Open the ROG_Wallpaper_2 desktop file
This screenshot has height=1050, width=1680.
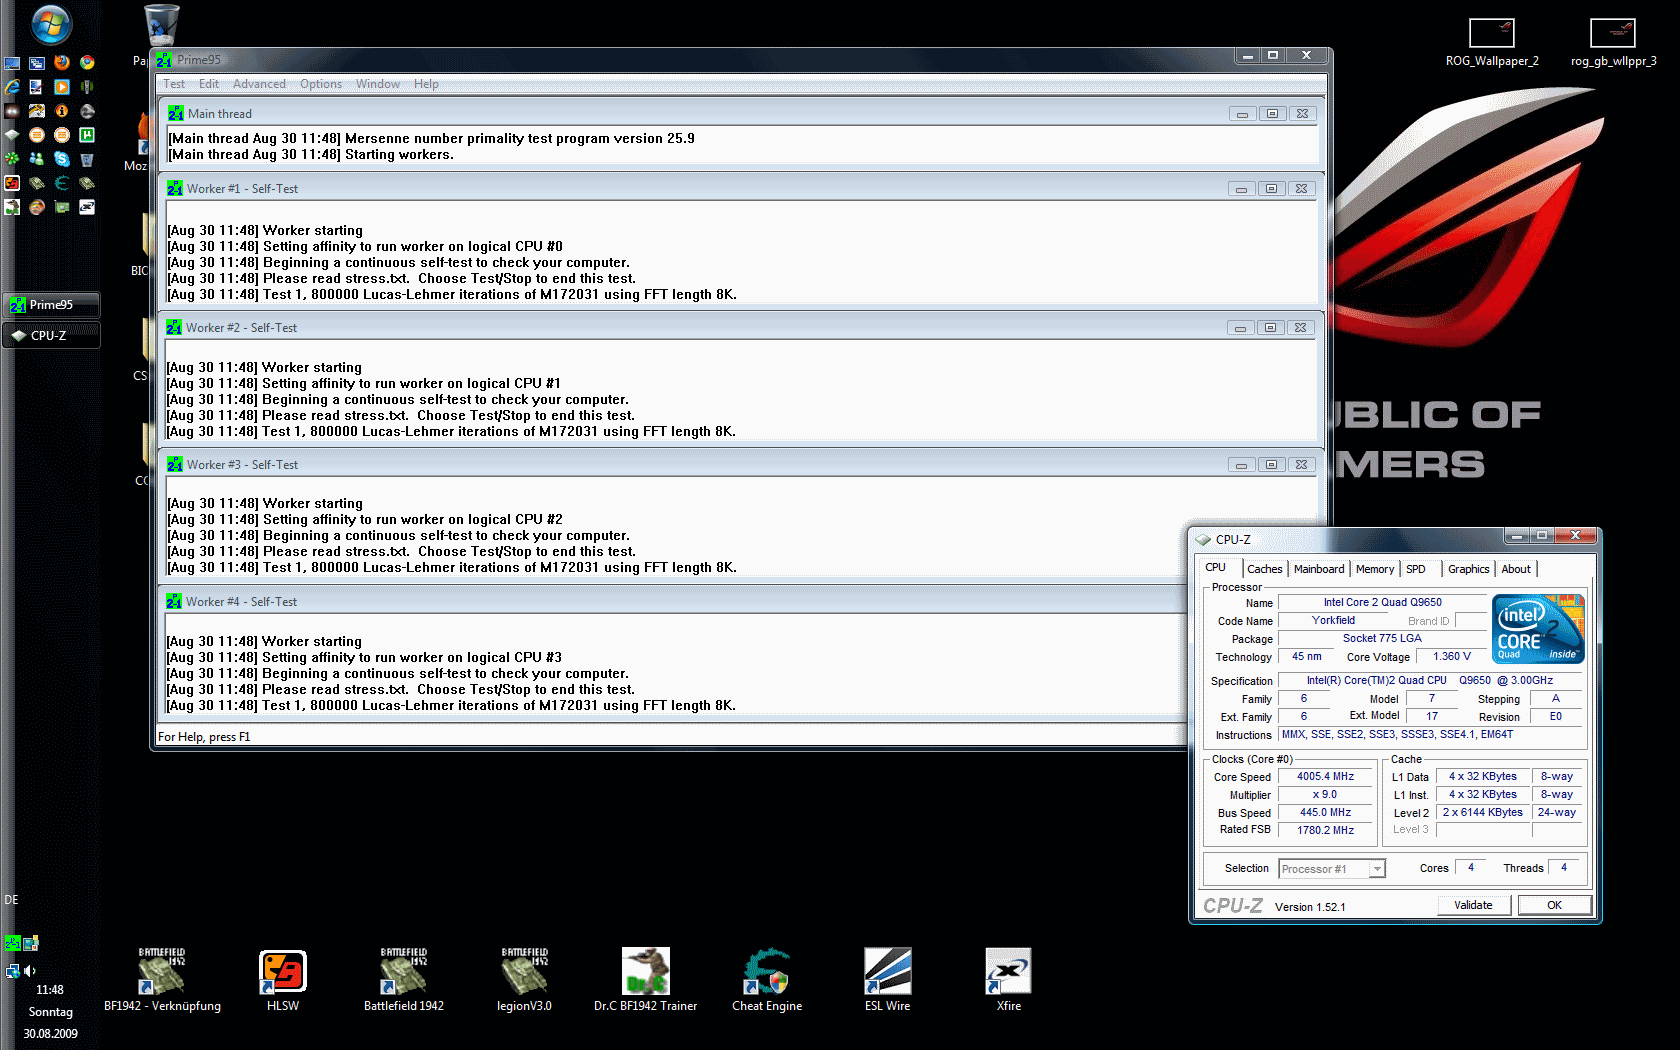click(1492, 43)
